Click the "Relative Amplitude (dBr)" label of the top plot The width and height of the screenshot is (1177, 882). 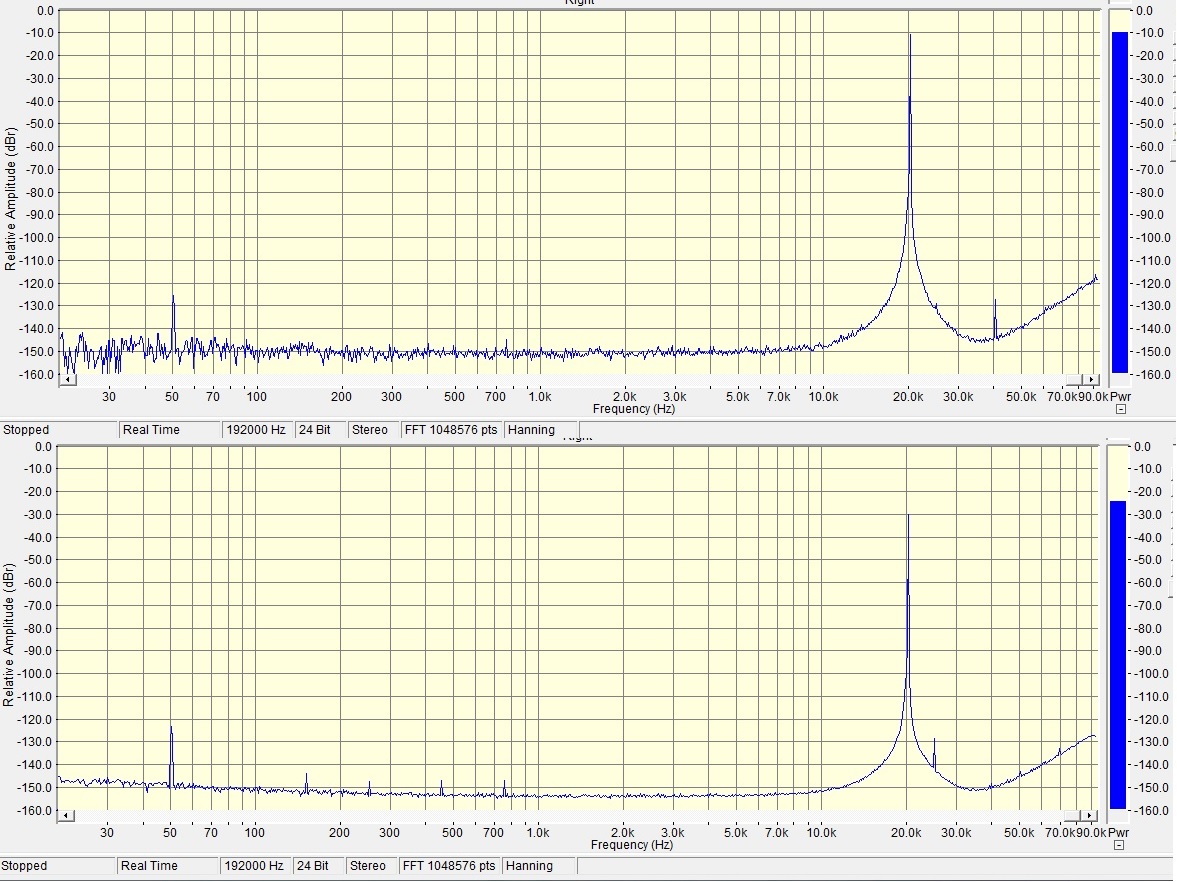coord(11,199)
